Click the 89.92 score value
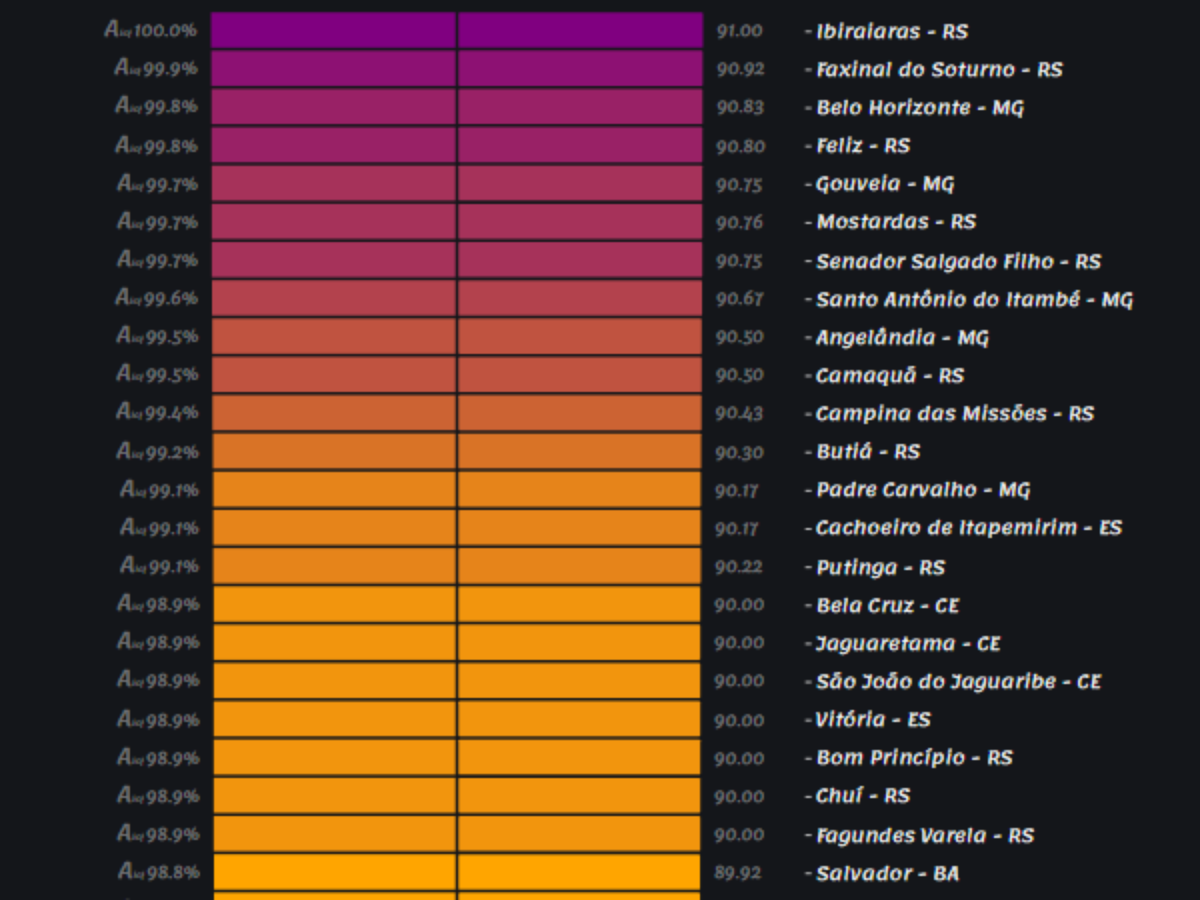The width and height of the screenshot is (1200, 900). [738, 873]
